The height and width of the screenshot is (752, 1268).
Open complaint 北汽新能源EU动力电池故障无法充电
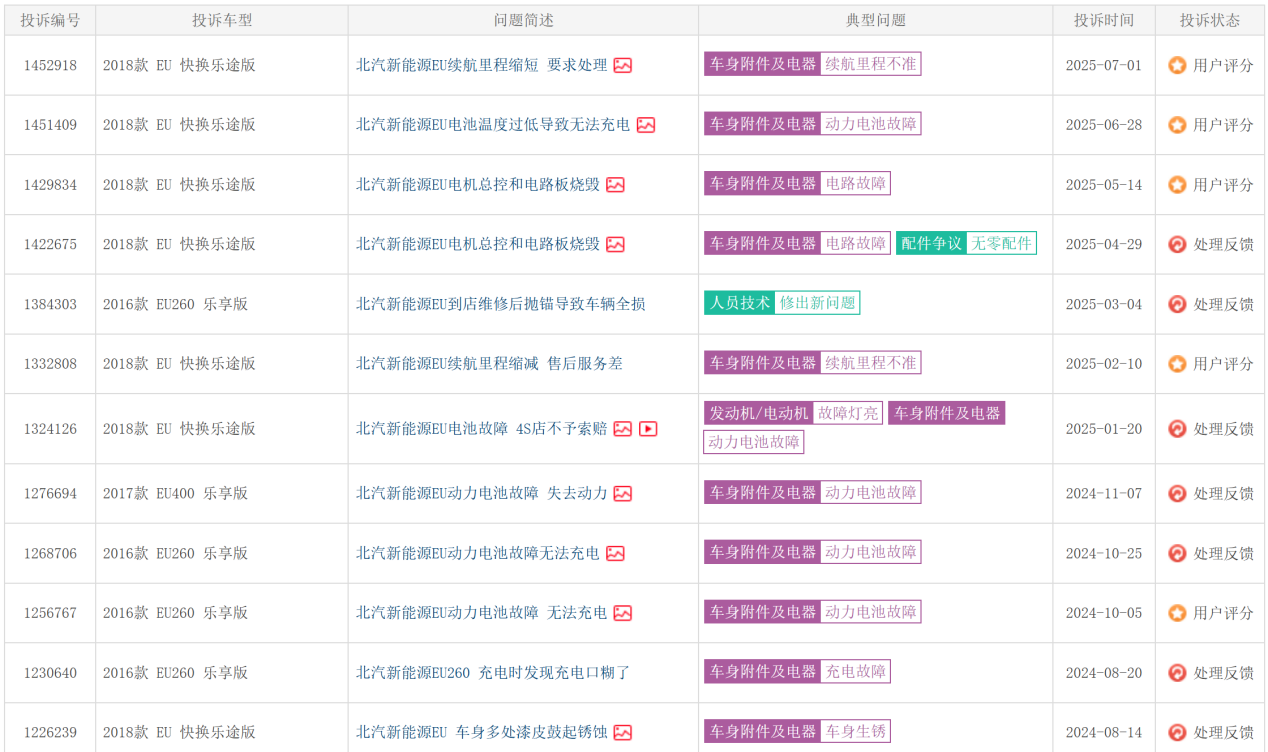(478, 553)
